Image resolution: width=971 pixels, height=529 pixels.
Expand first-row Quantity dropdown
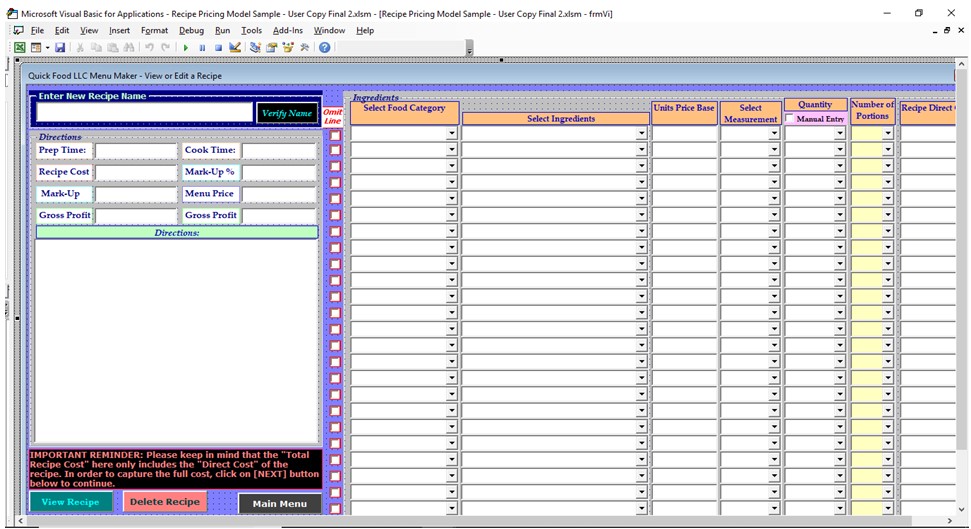840,133
